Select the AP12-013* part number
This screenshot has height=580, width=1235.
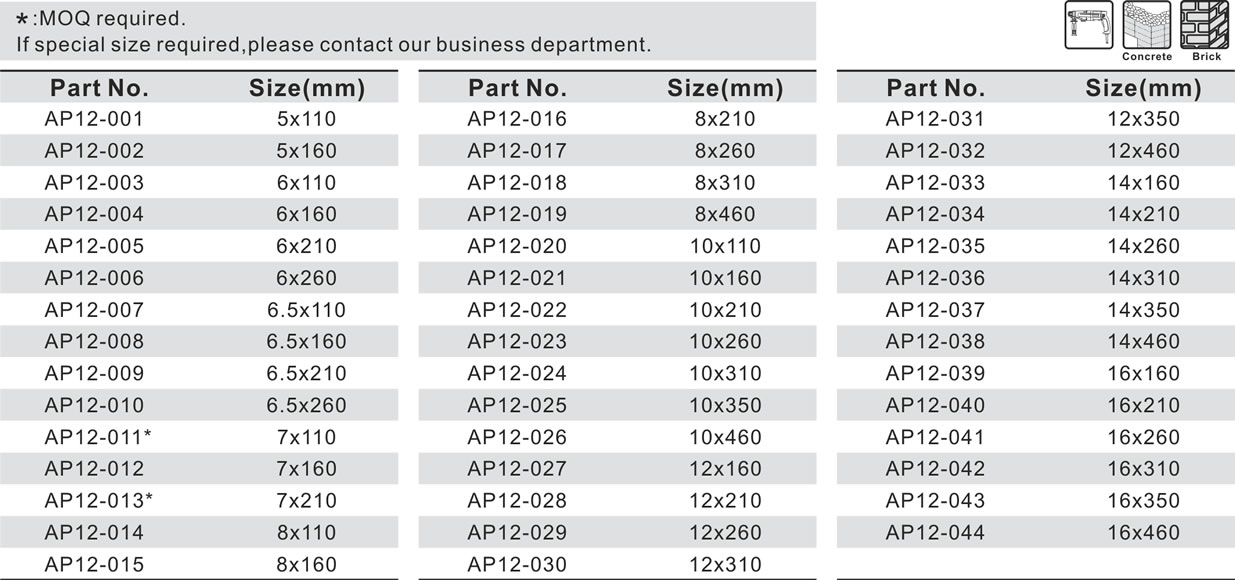[98, 500]
